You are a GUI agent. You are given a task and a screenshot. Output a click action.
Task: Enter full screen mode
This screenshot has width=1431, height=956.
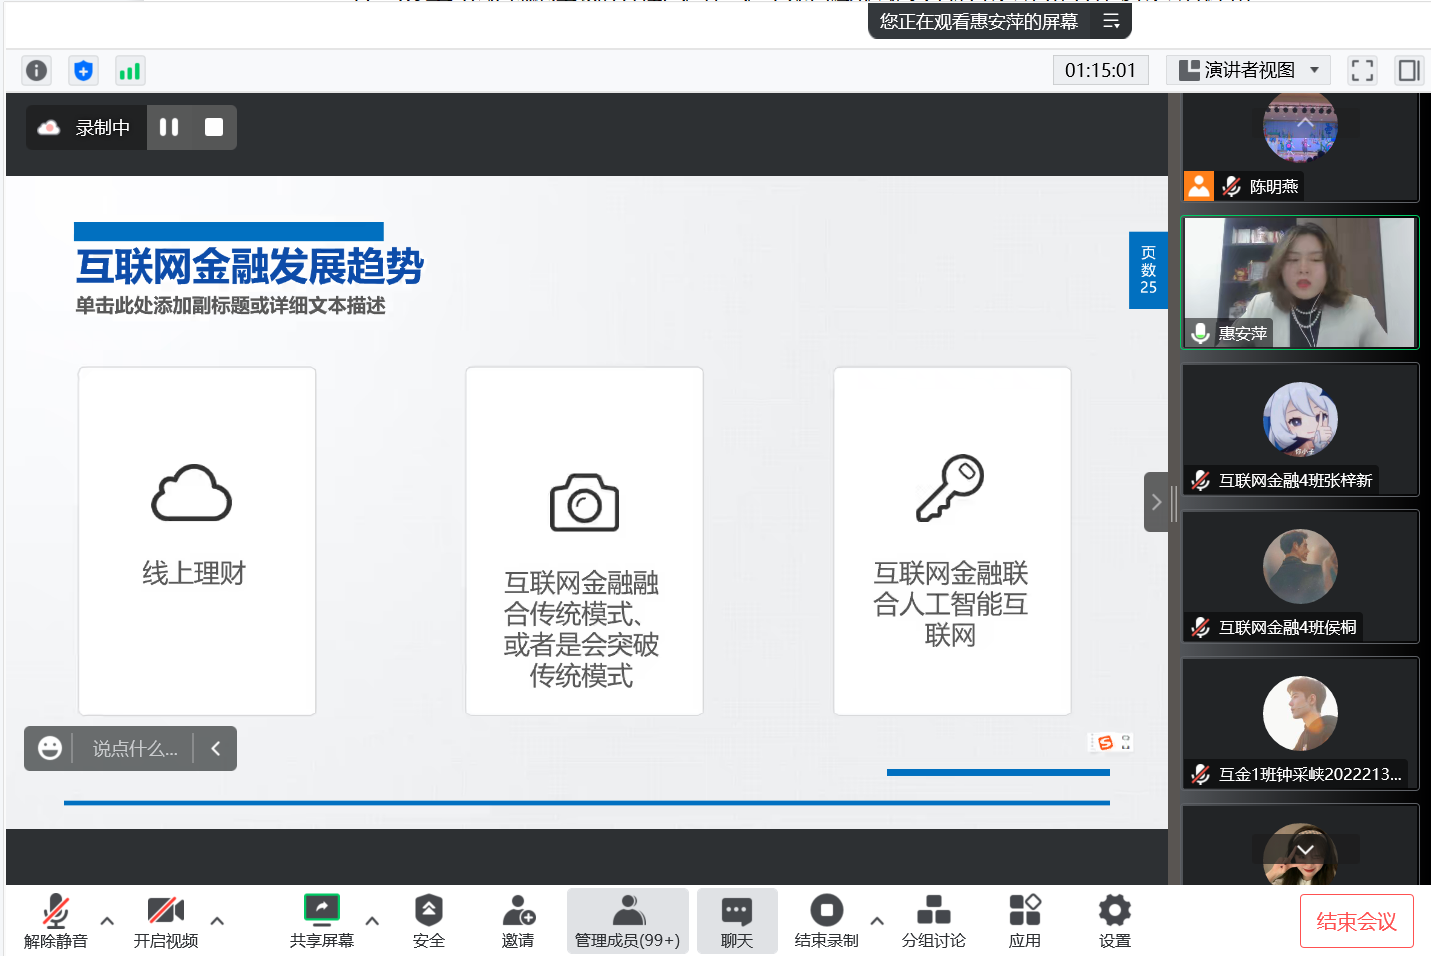pyautogui.click(x=1362, y=70)
